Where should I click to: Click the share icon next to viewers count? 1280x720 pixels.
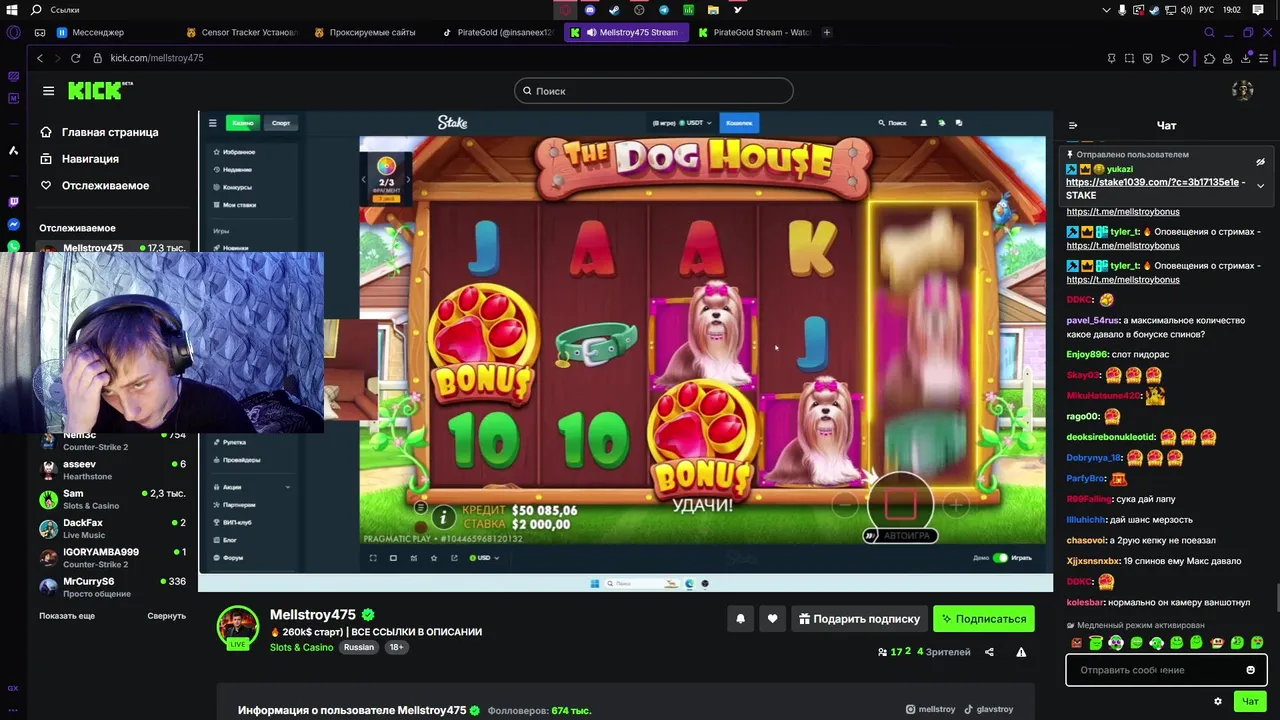tap(989, 652)
